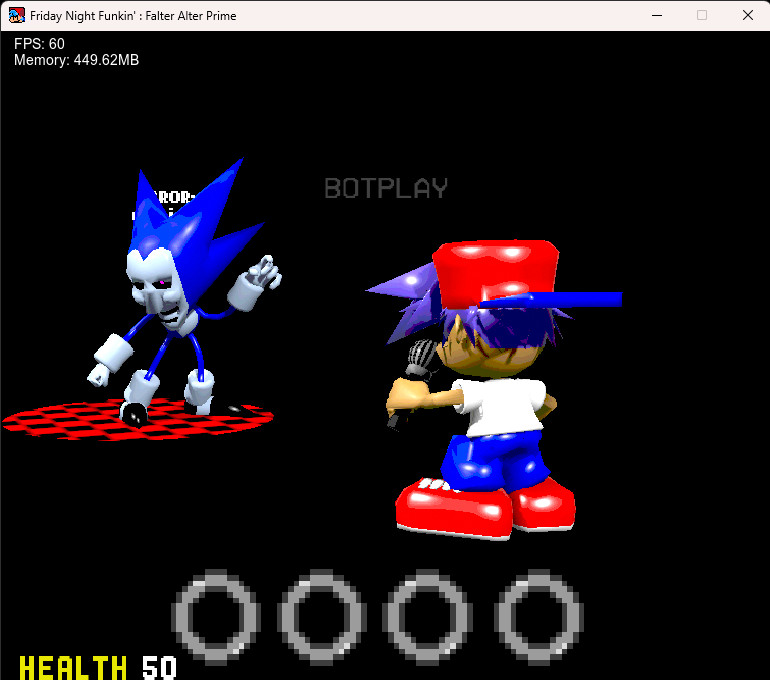Click the Memory usage readout
The width and height of the screenshot is (770, 680).
click(77, 60)
